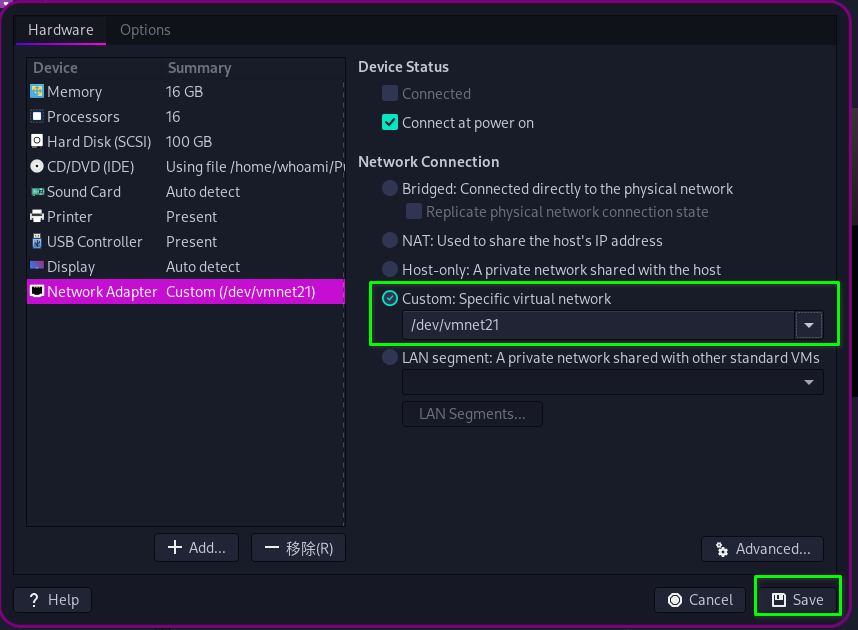Click the Hard Disk (SCSI) icon
The image size is (858, 630).
[37, 142]
